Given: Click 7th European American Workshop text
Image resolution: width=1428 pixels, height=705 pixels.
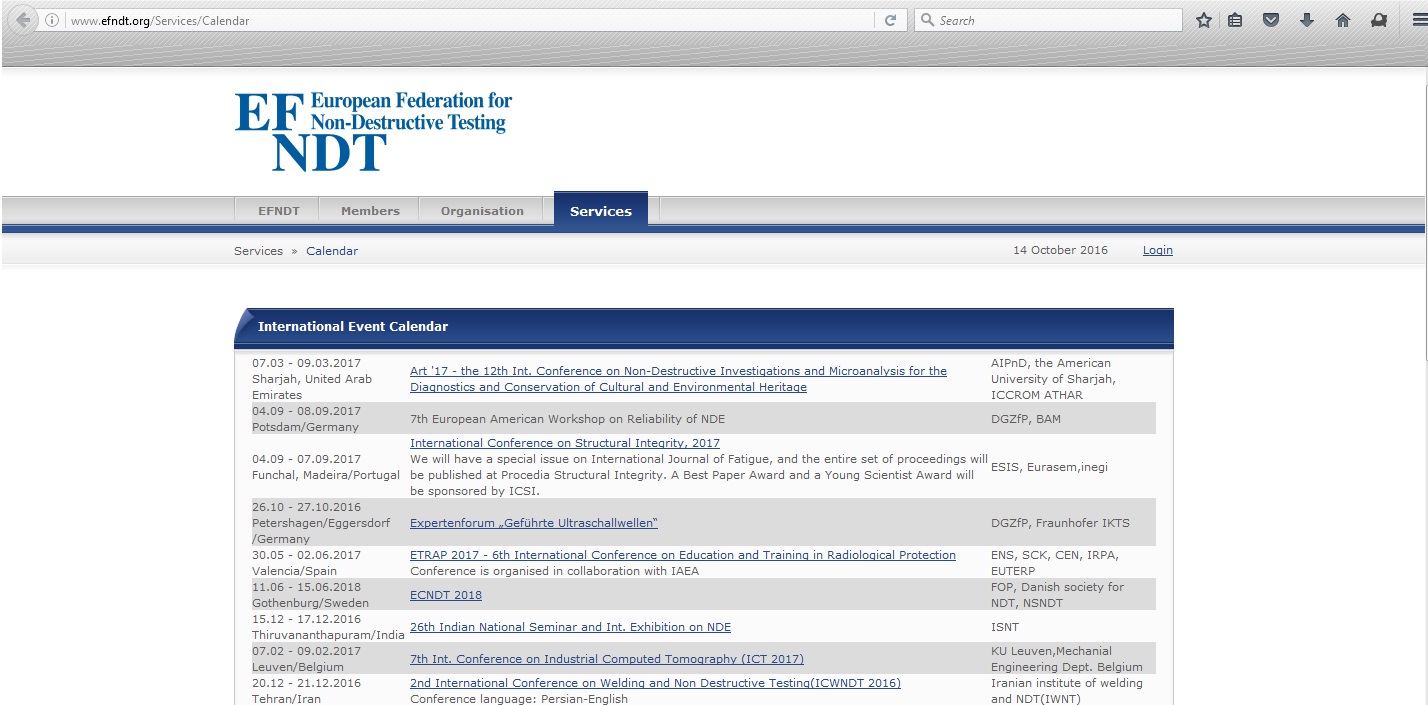Looking at the screenshot, I should coord(567,419).
